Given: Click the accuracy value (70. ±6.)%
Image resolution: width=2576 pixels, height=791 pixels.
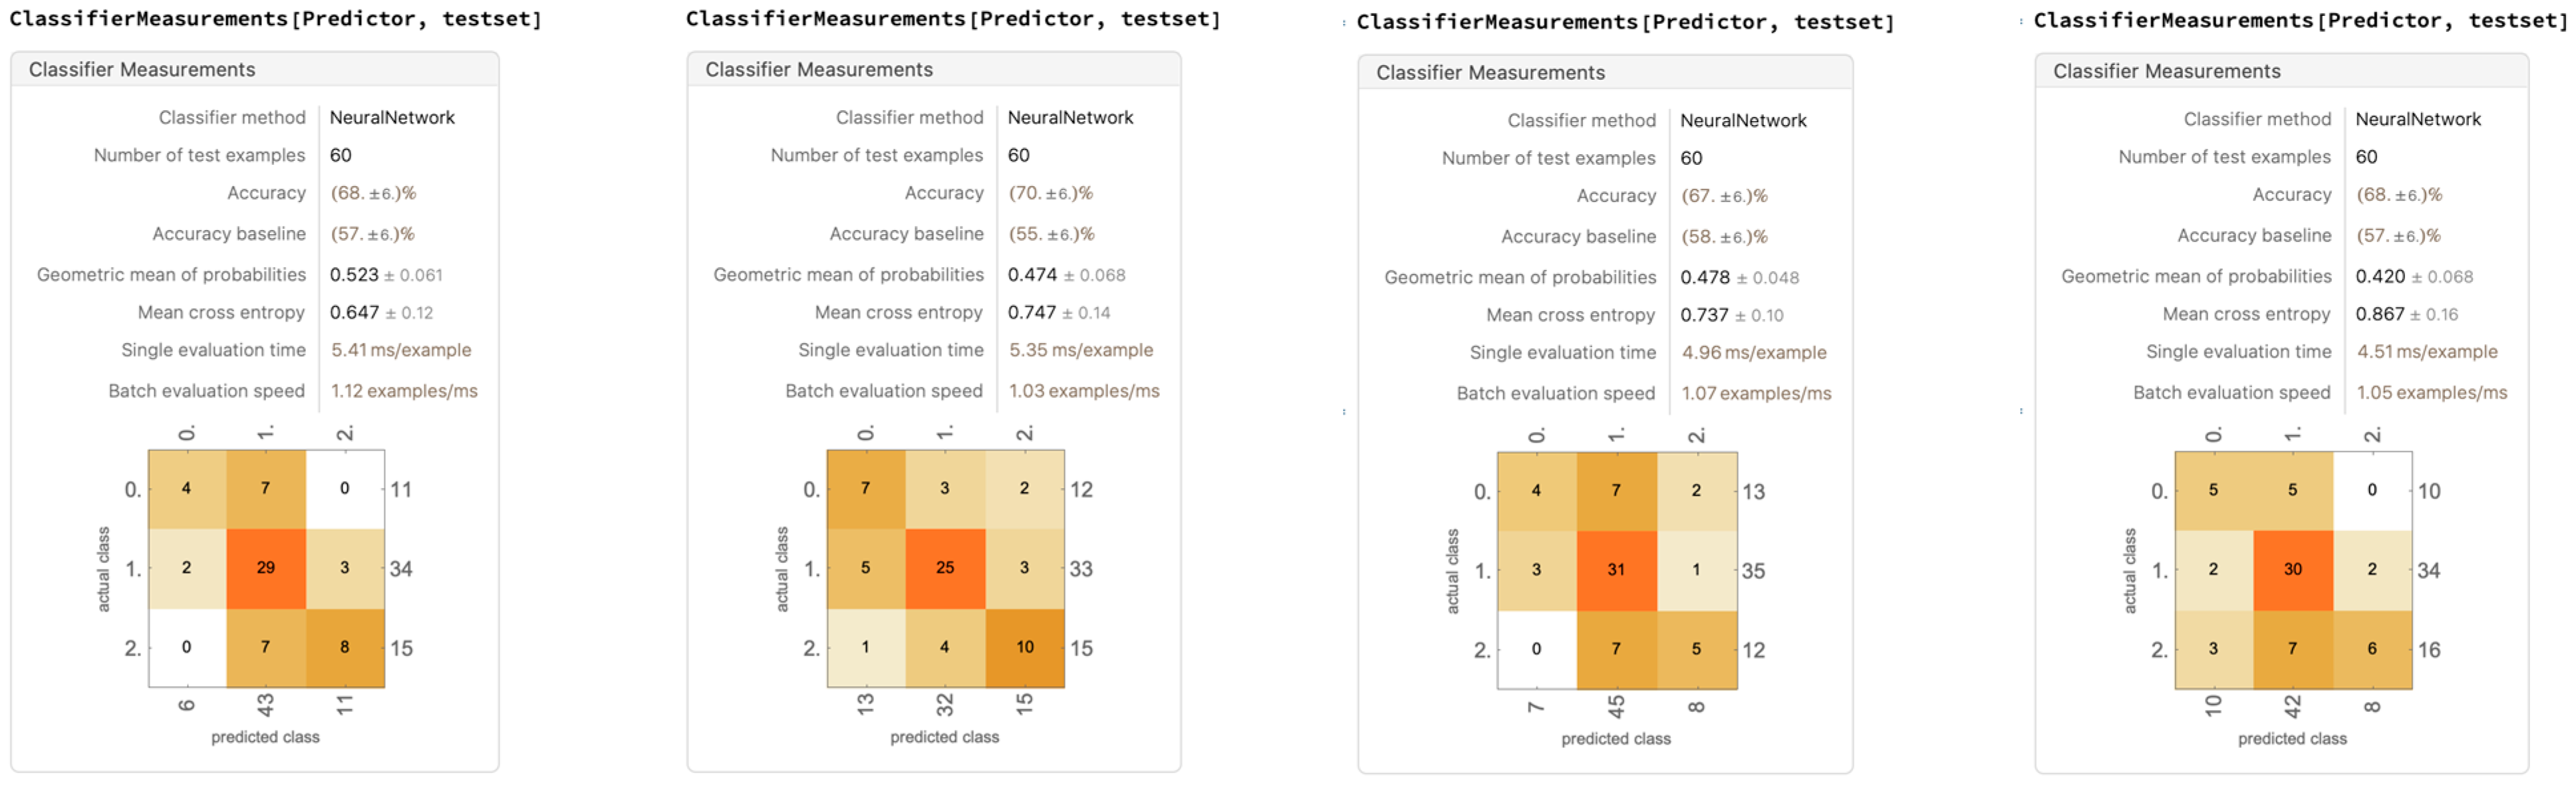Looking at the screenshot, I should 1050,193.
